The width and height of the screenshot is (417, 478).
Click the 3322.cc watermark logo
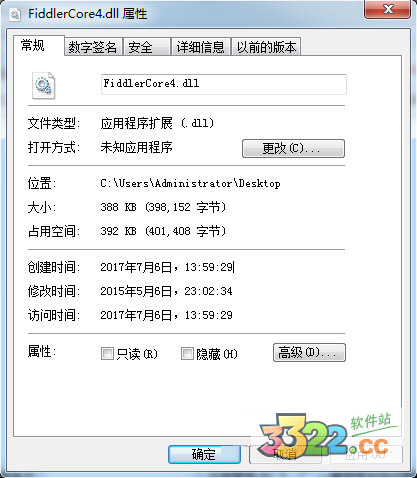(x=328, y=435)
